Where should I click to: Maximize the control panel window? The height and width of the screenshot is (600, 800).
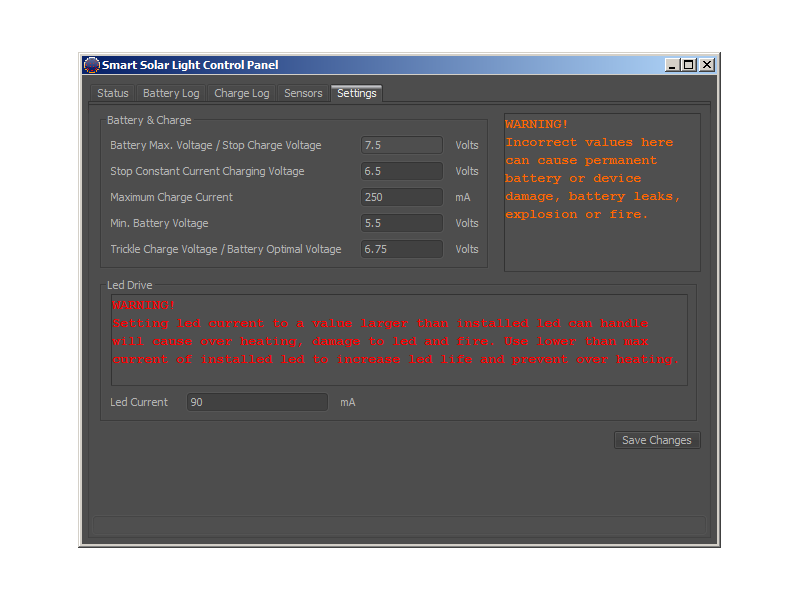[x=689, y=65]
